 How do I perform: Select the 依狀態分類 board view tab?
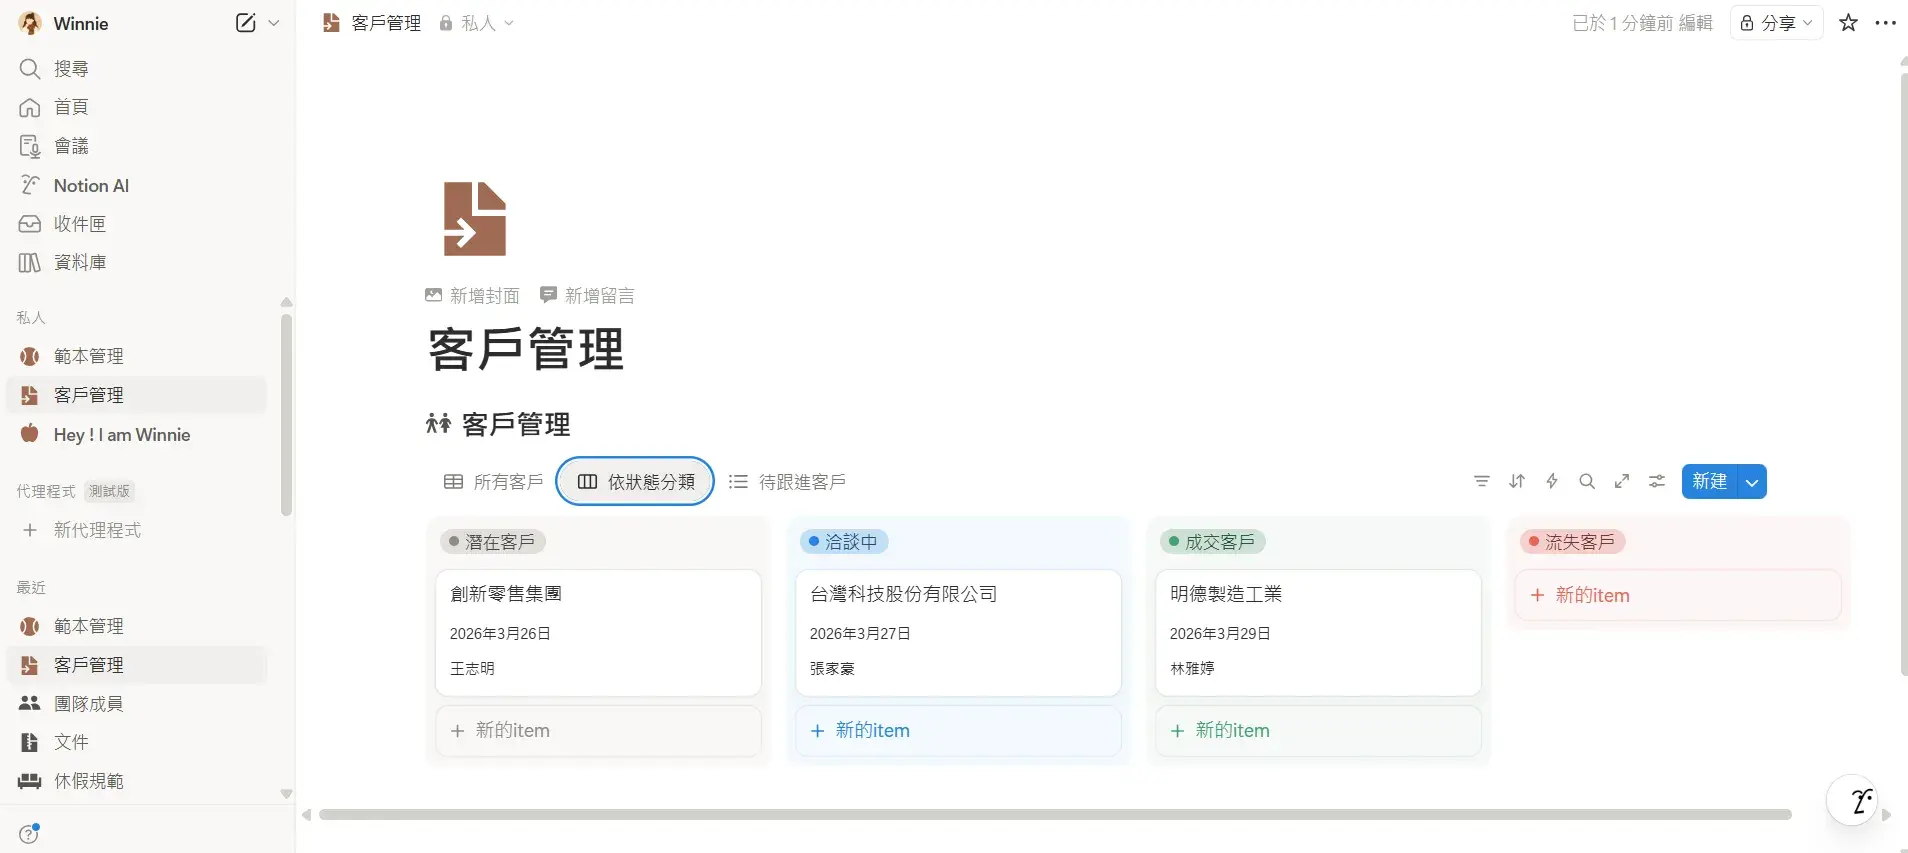636,482
